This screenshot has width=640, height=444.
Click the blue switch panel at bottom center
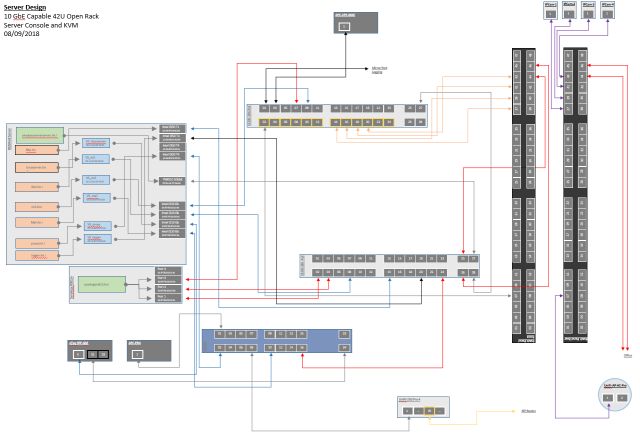tap(278, 341)
